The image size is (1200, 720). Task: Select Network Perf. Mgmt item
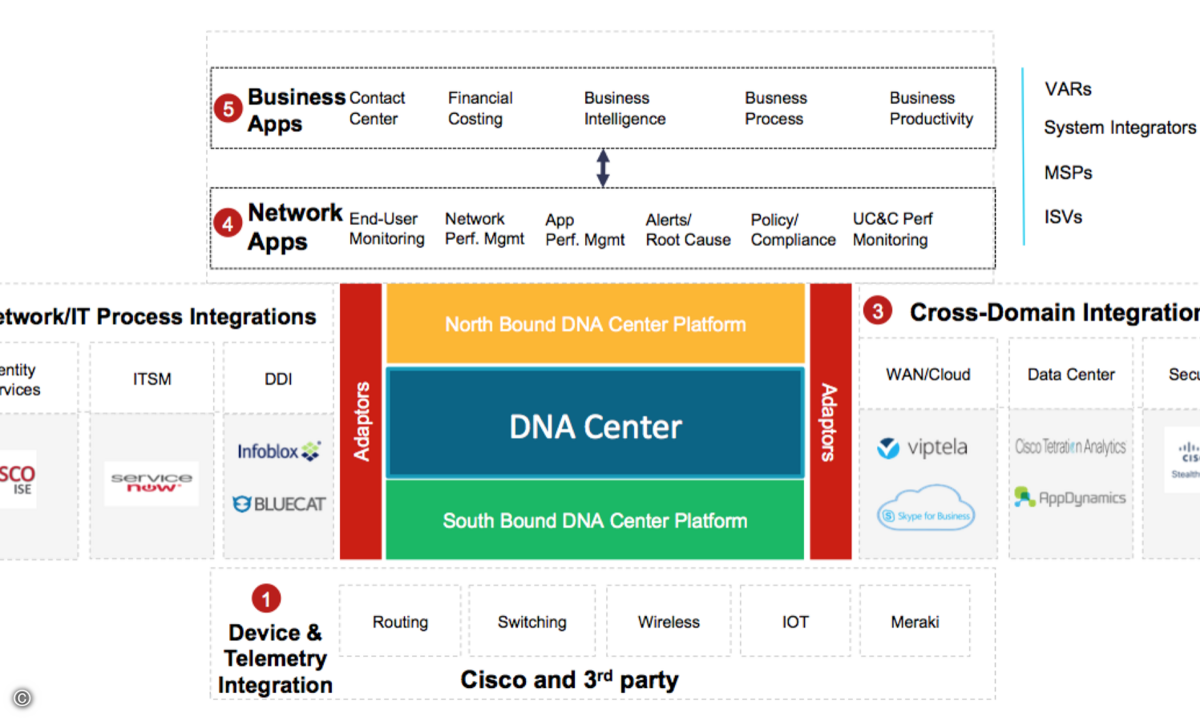pos(485,229)
